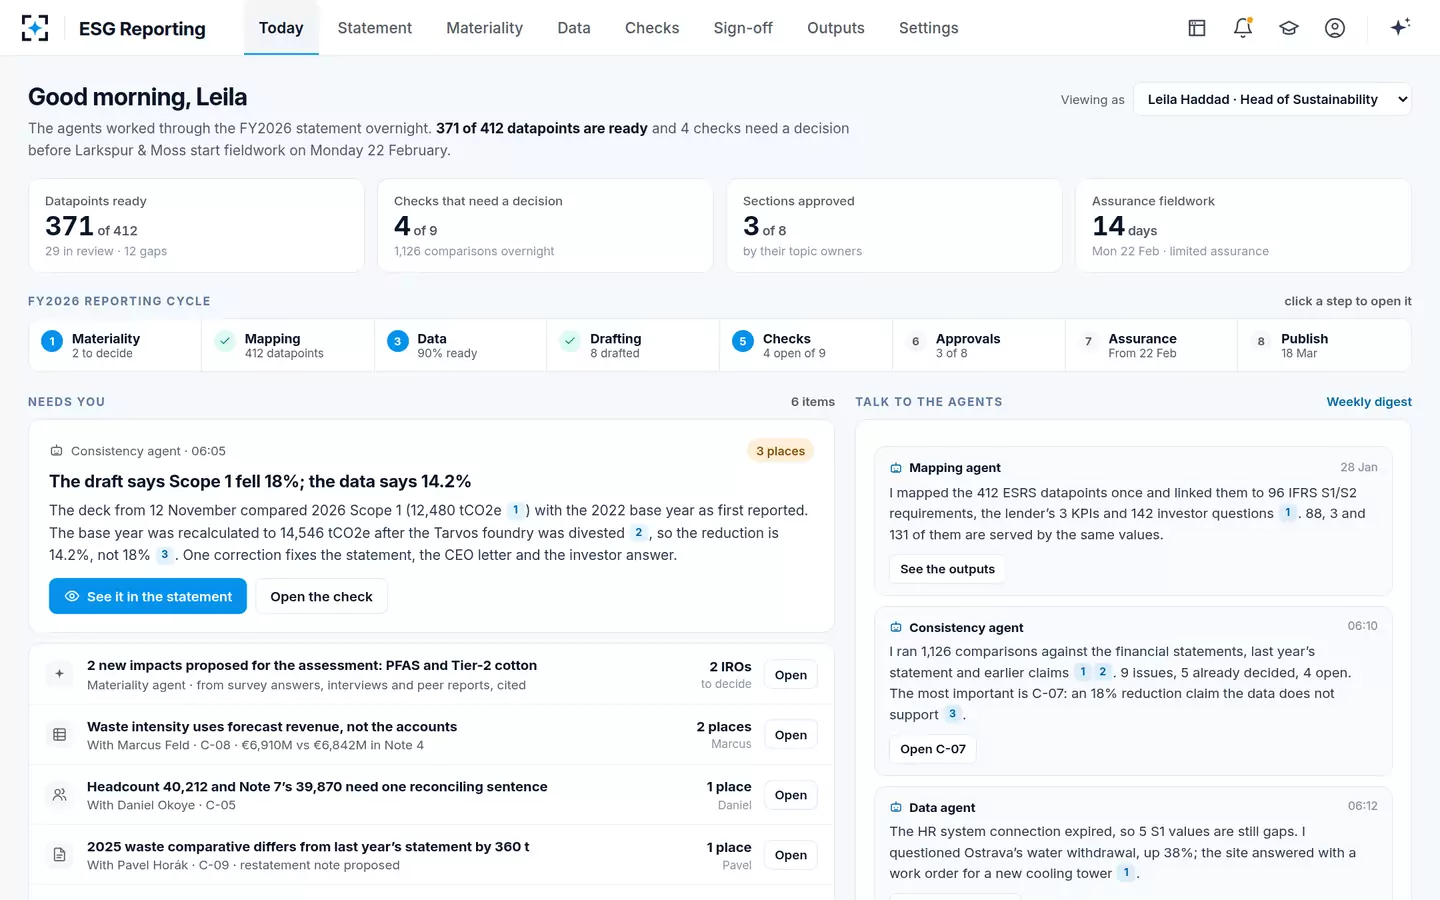Open the Materiality step, 2 to decide
The width and height of the screenshot is (1440, 900).
(115, 345)
